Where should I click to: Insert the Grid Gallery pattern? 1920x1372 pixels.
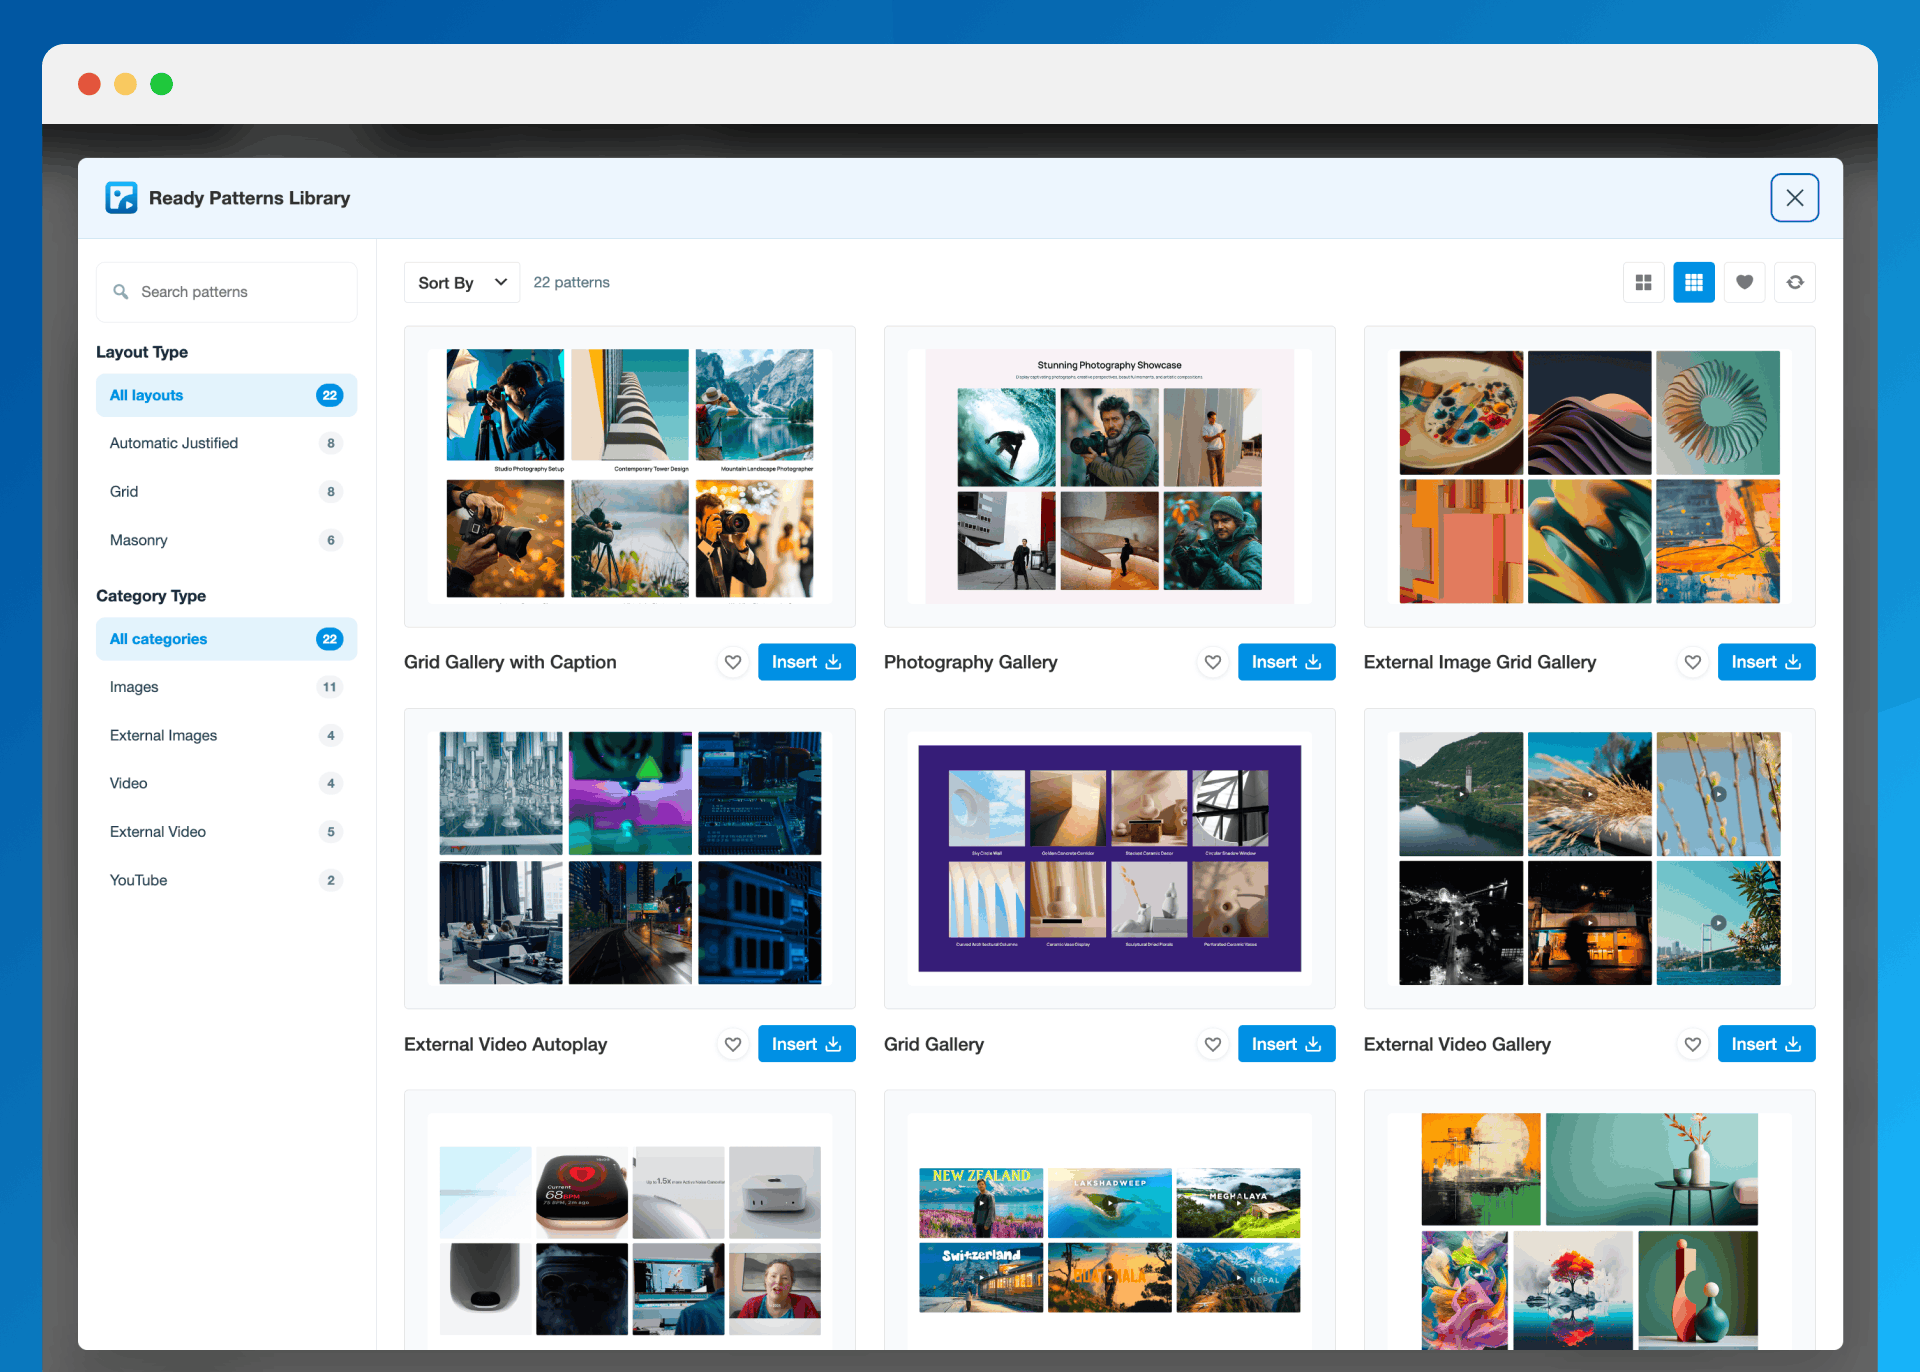(1286, 1044)
